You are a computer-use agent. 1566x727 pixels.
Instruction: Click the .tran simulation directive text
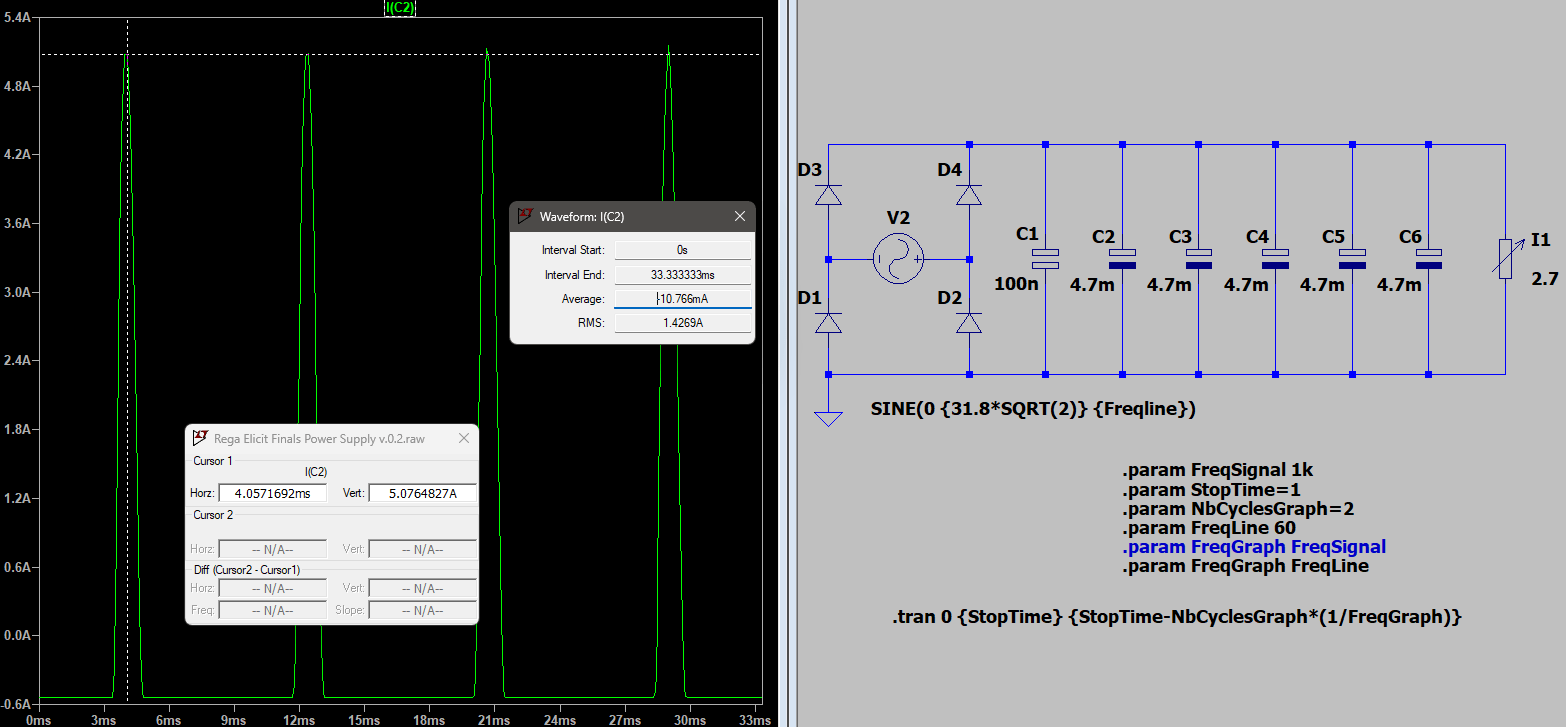[x=1177, y=617]
